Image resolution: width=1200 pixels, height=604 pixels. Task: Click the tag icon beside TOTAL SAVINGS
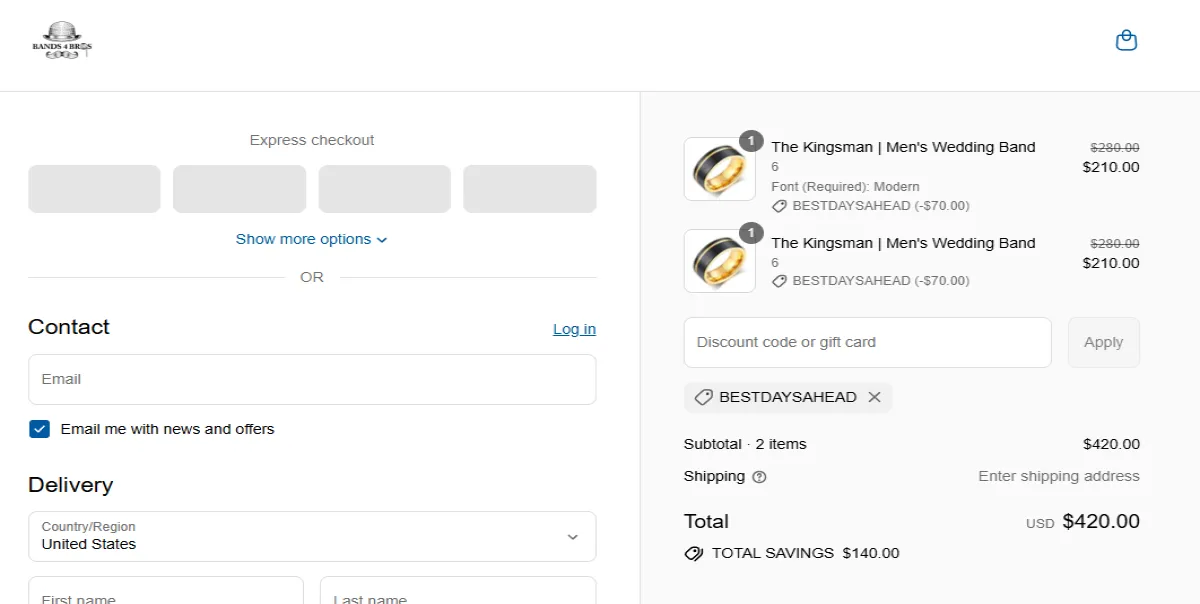[x=693, y=553]
